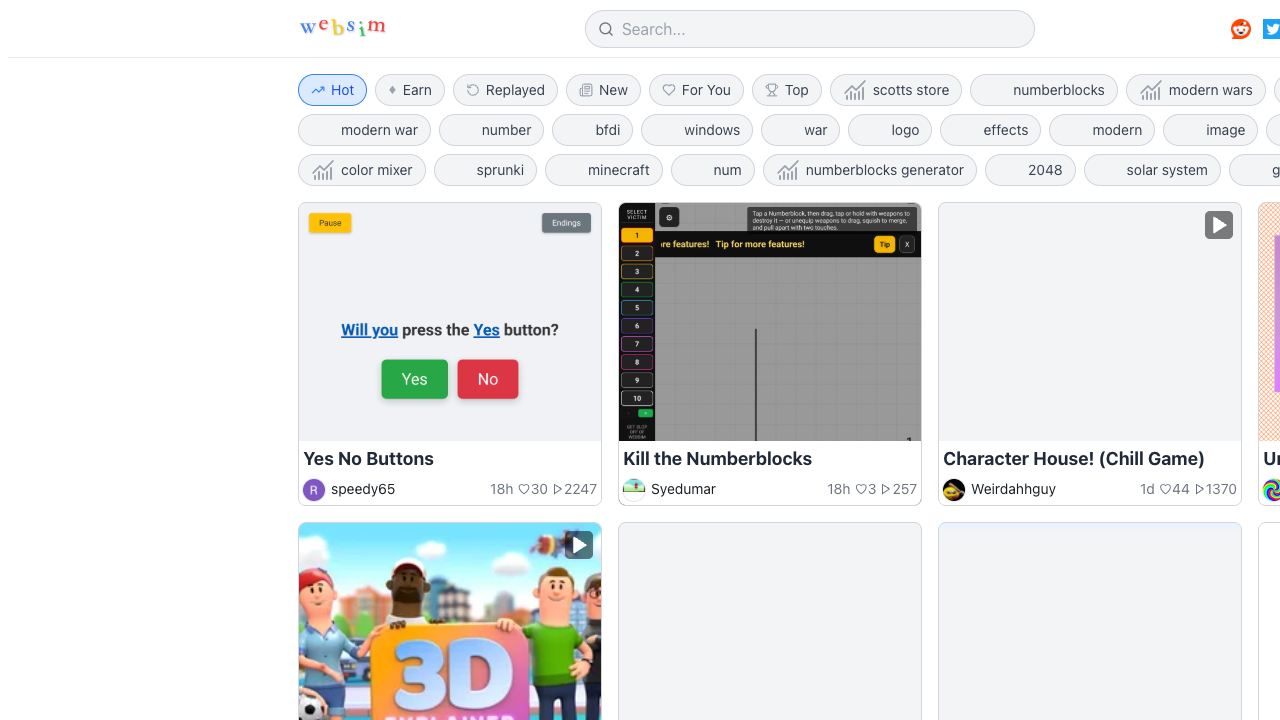This screenshot has height=720, width=1280.
Task: Pick the image tag chip
Action: 1210,130
